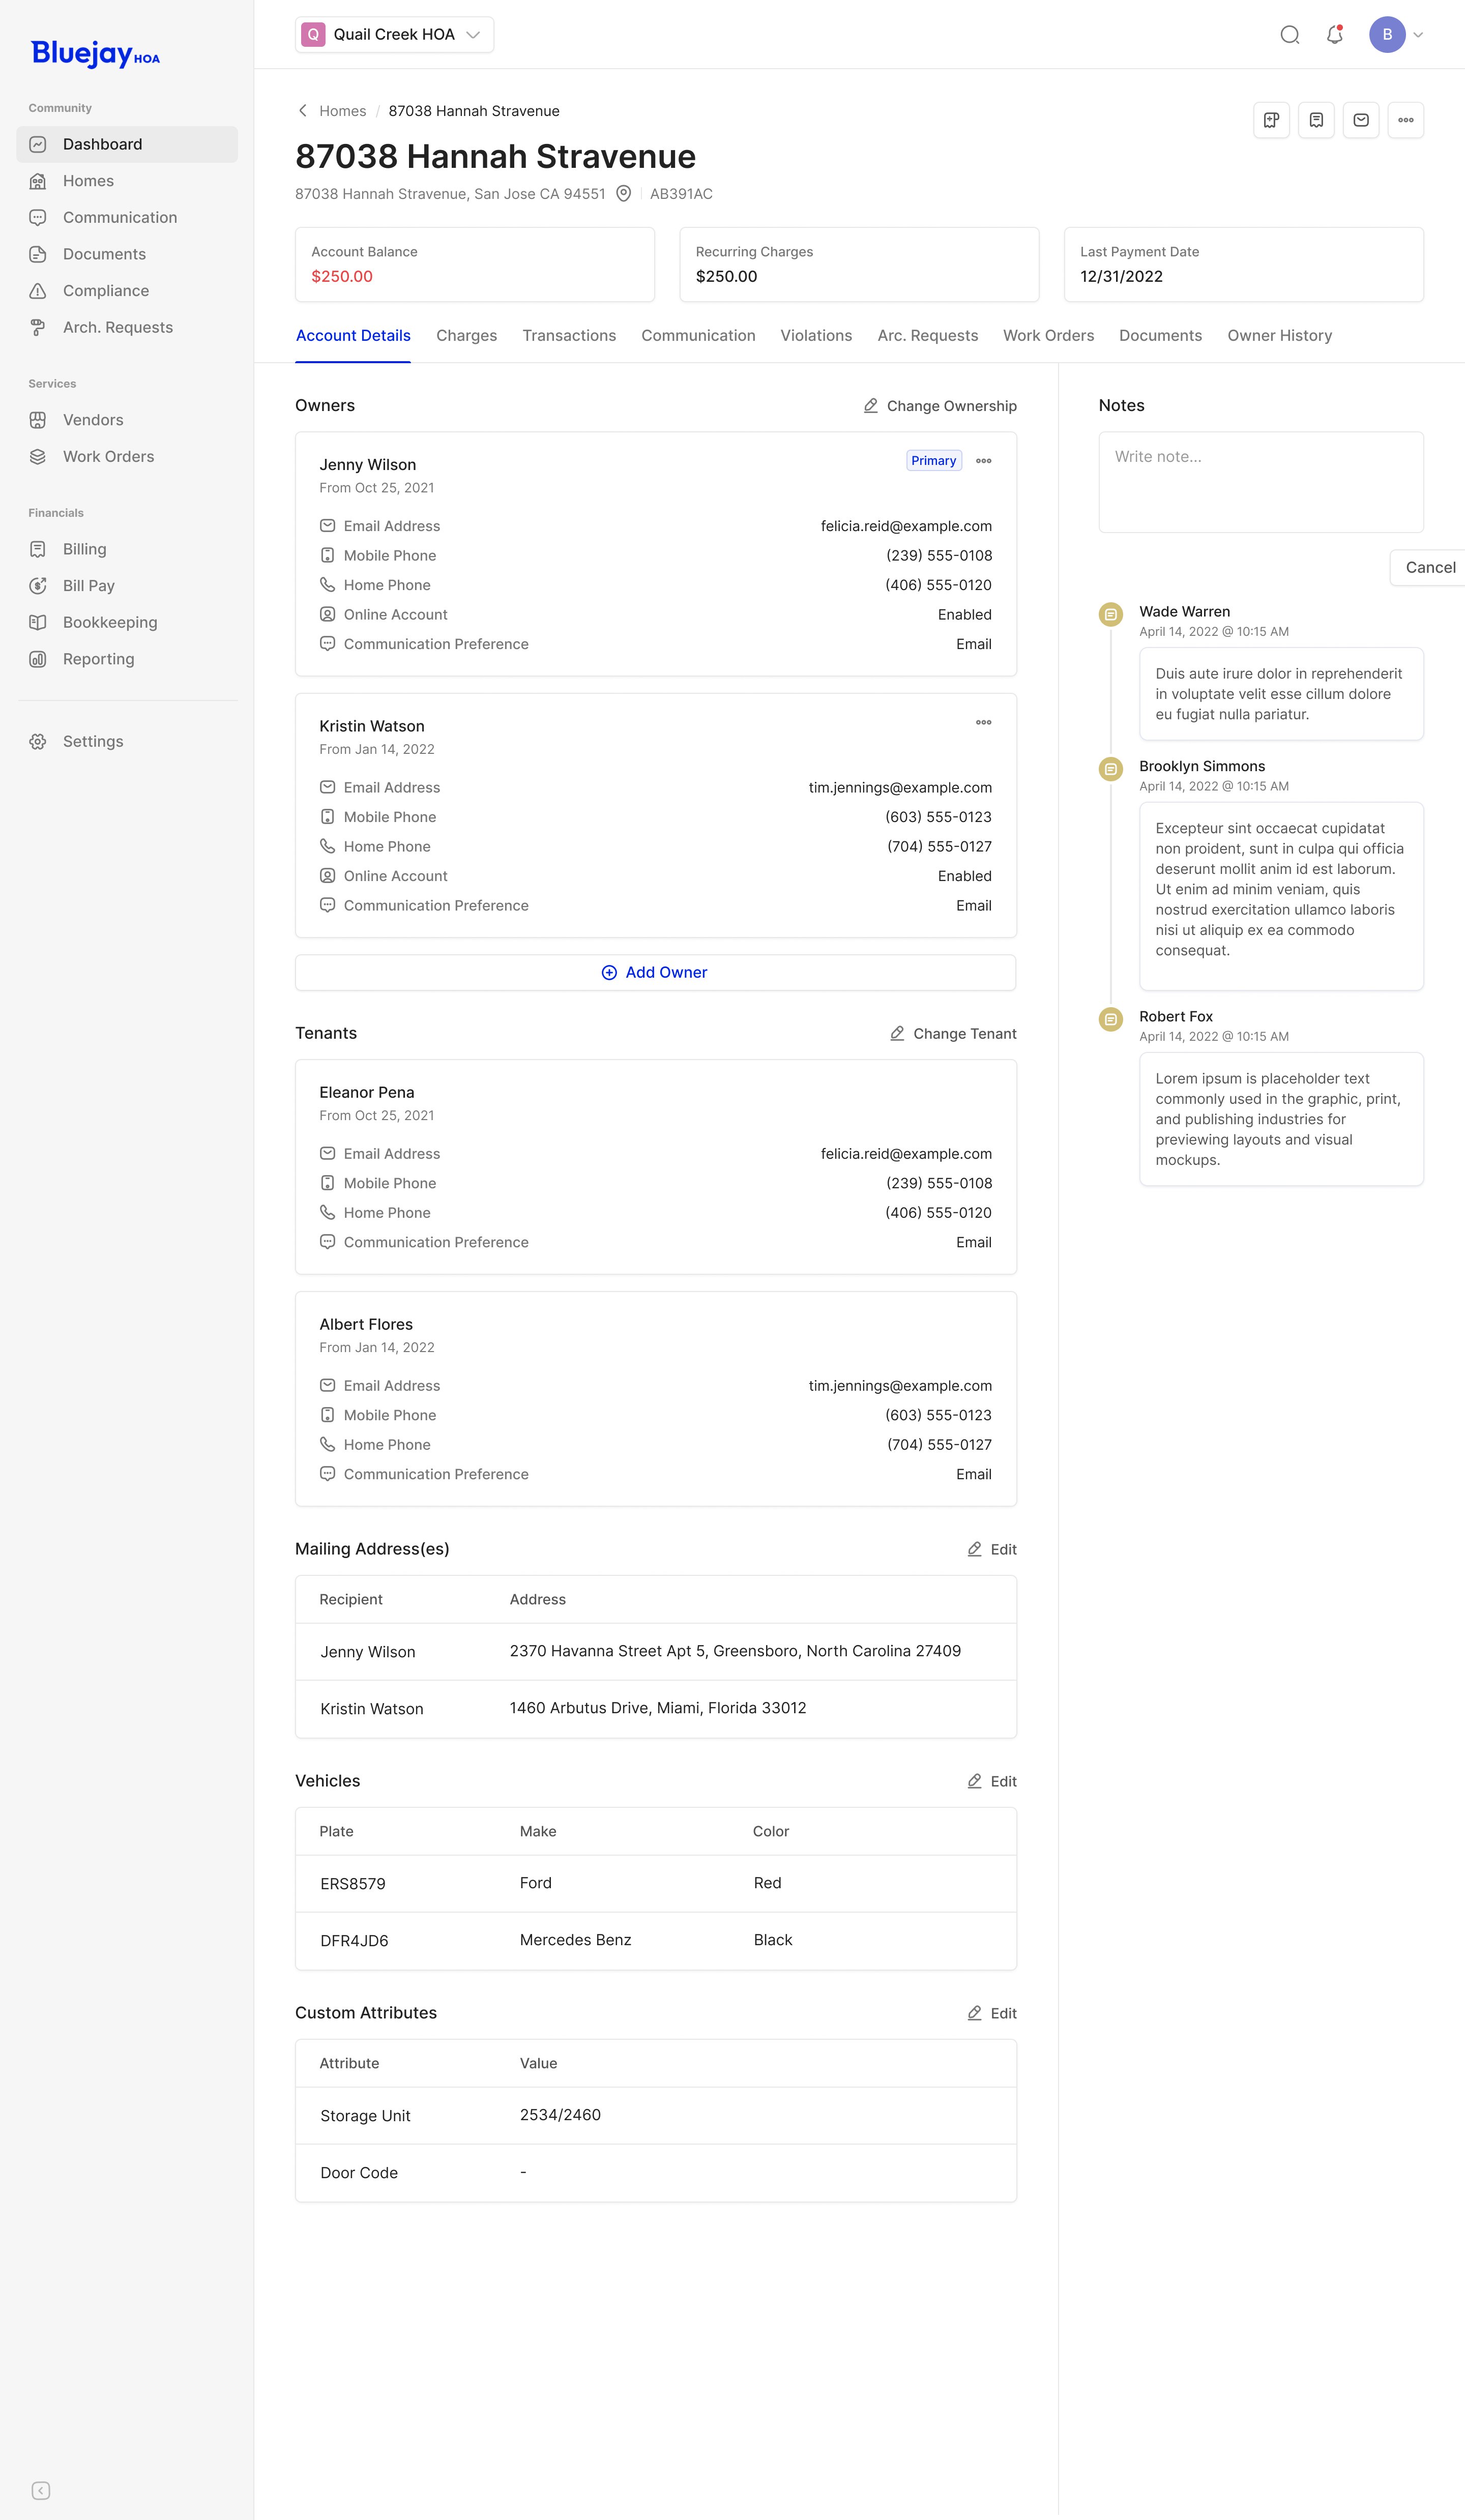Select Bookkeeping in the sidebar menu
Image resolution: width=1465 pixels, height=2520 pixels.
(110, 622)
